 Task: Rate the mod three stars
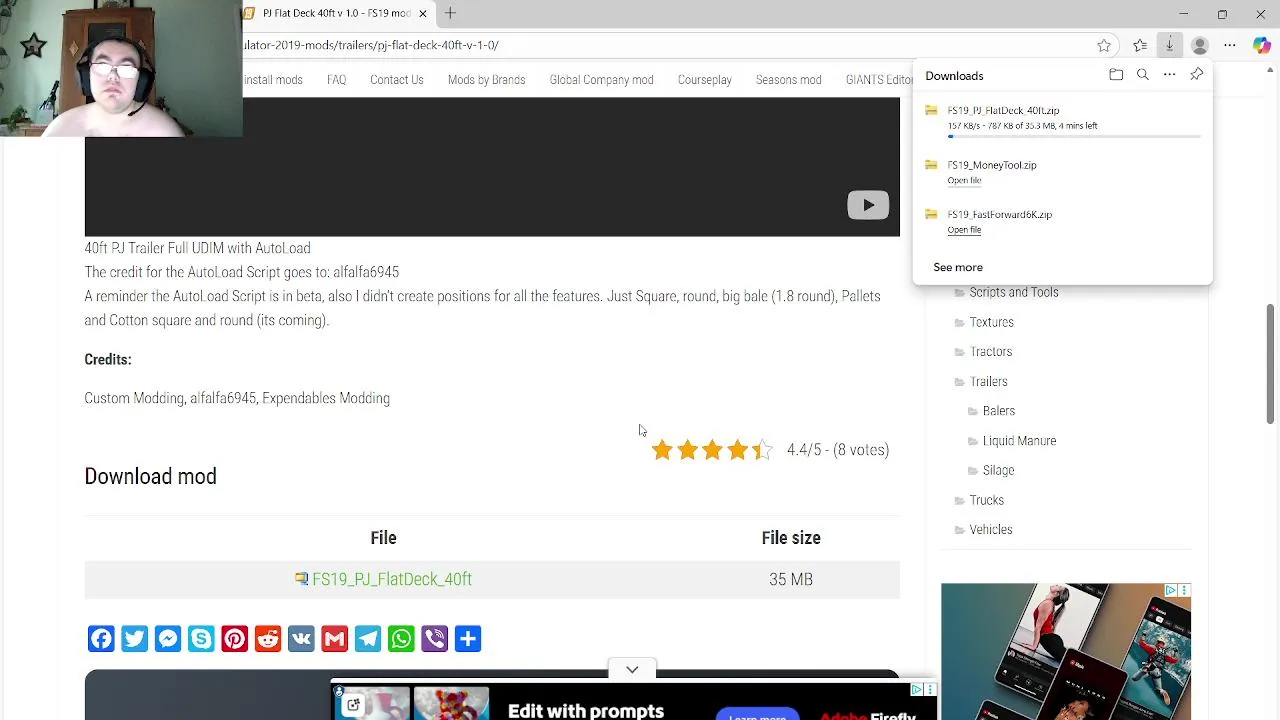click(712, 450)
